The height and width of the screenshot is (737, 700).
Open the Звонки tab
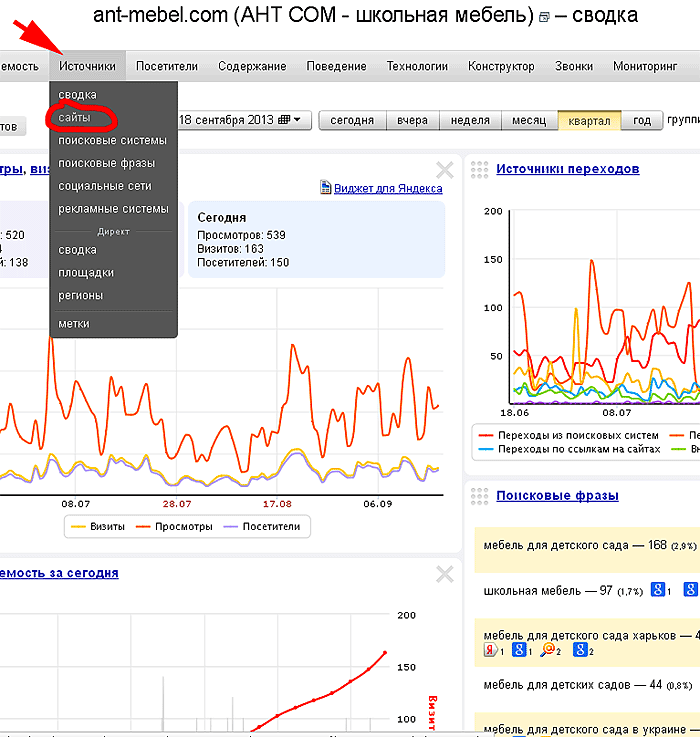[x=574, y=66]
